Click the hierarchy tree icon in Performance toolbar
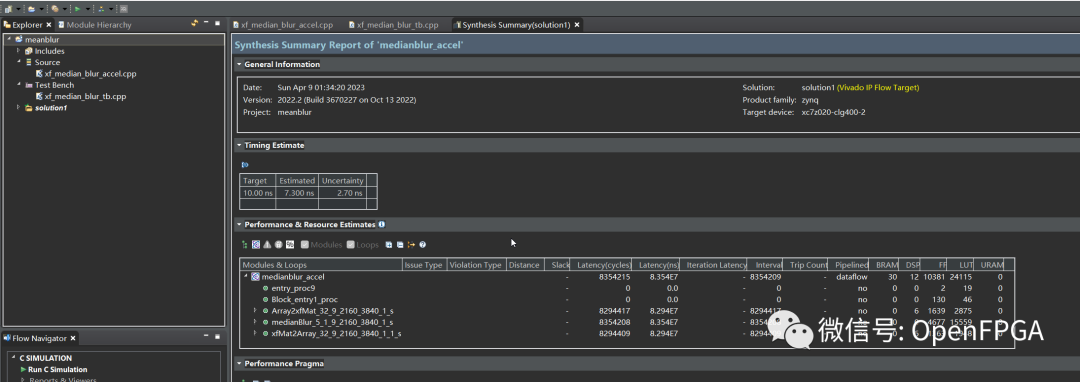Viewport: 1080px width, 382px height. click(x=245, y=244)
